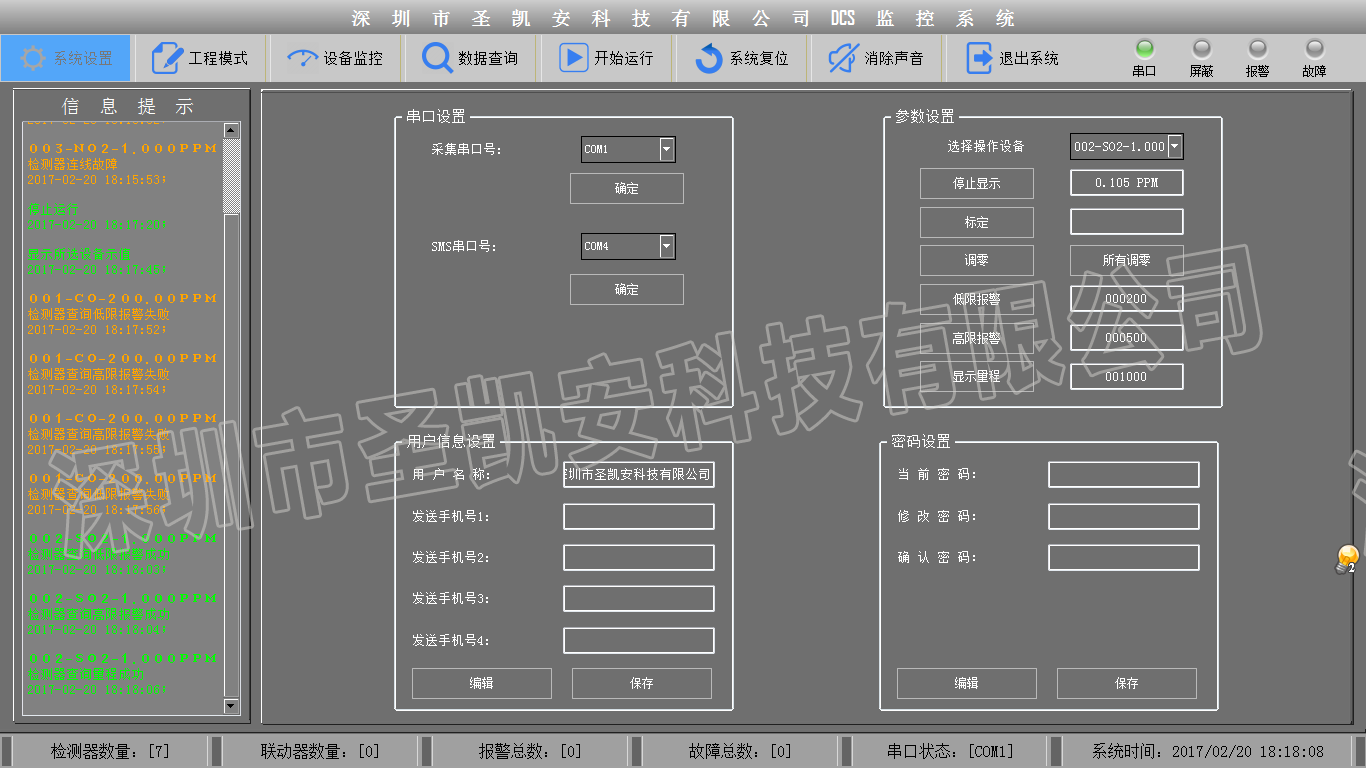Viewport: 1366px width, 768px height.
Task: Click the 停止显示 button
Action: pos(977,183)
